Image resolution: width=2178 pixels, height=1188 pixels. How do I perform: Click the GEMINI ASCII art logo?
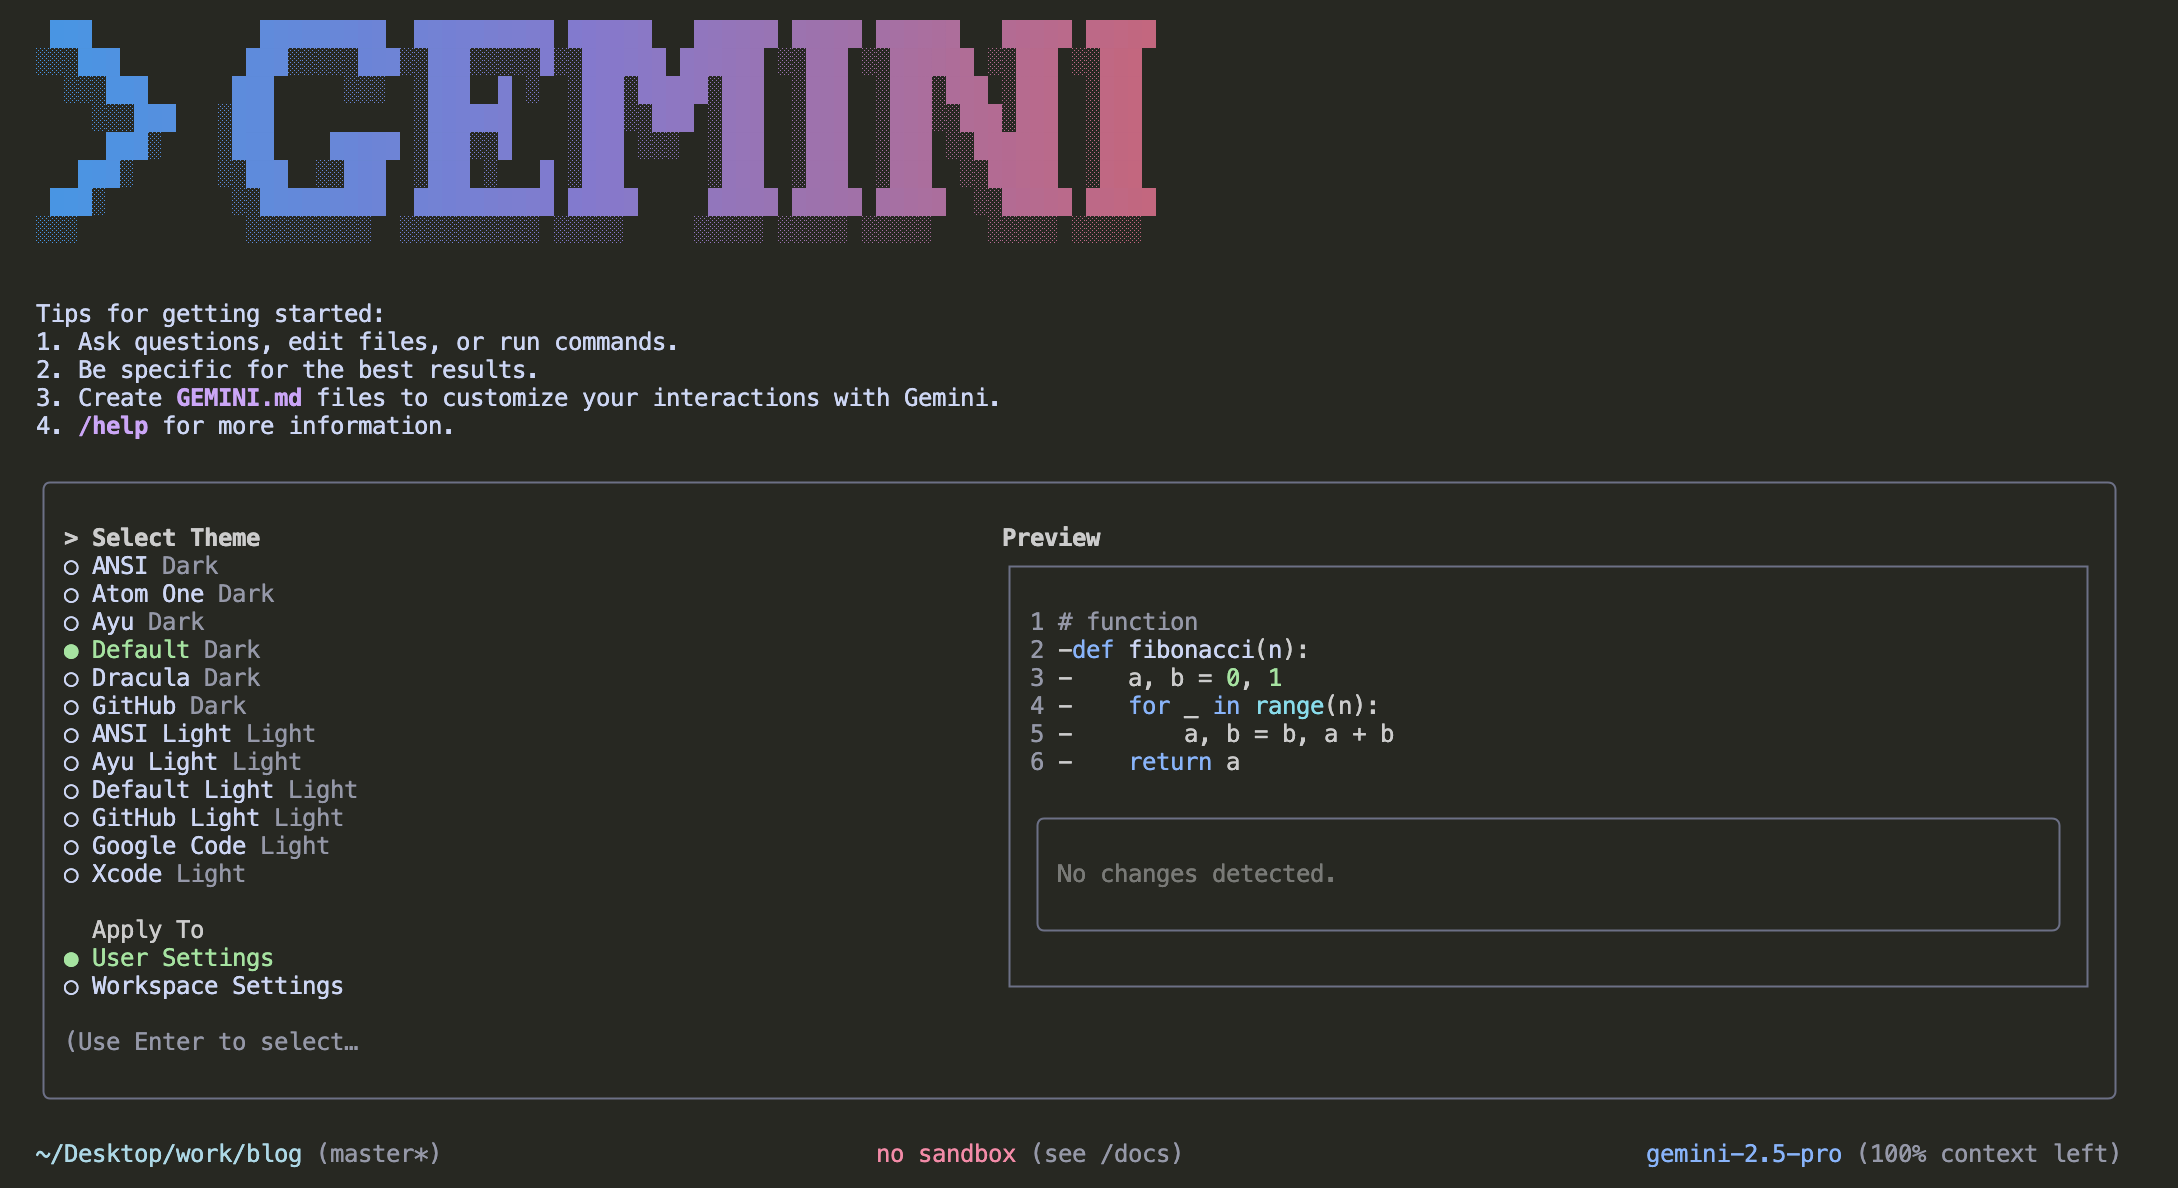[x=596, y=131]
